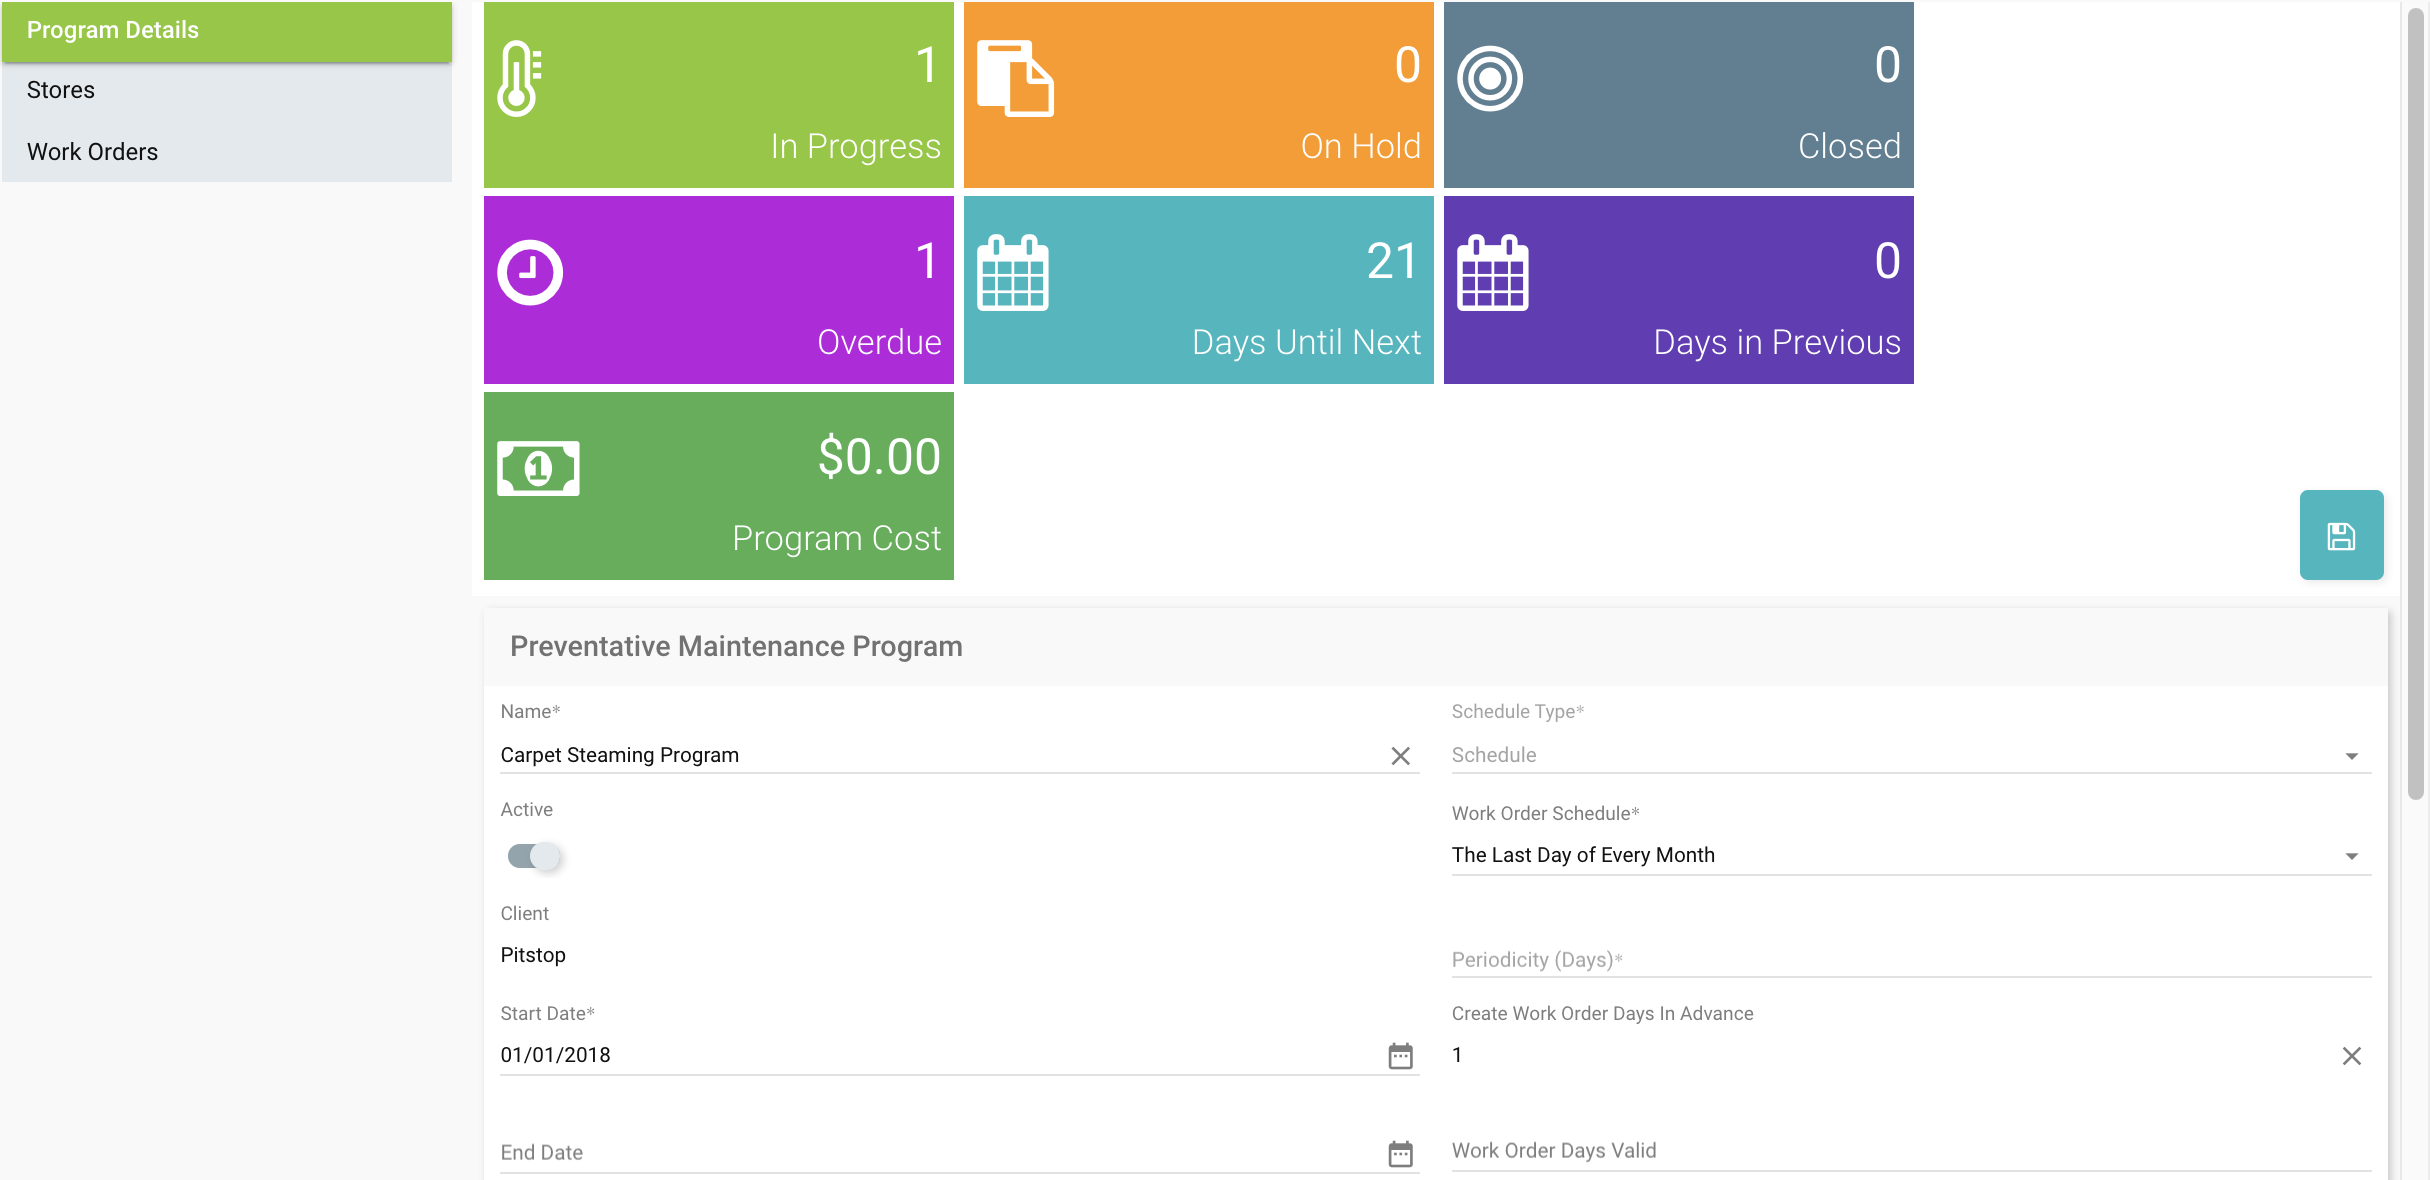Screen dimensions: 2430x1180
Task: Open the Work Order Schedule dropdown
Action: point(1911,855)
